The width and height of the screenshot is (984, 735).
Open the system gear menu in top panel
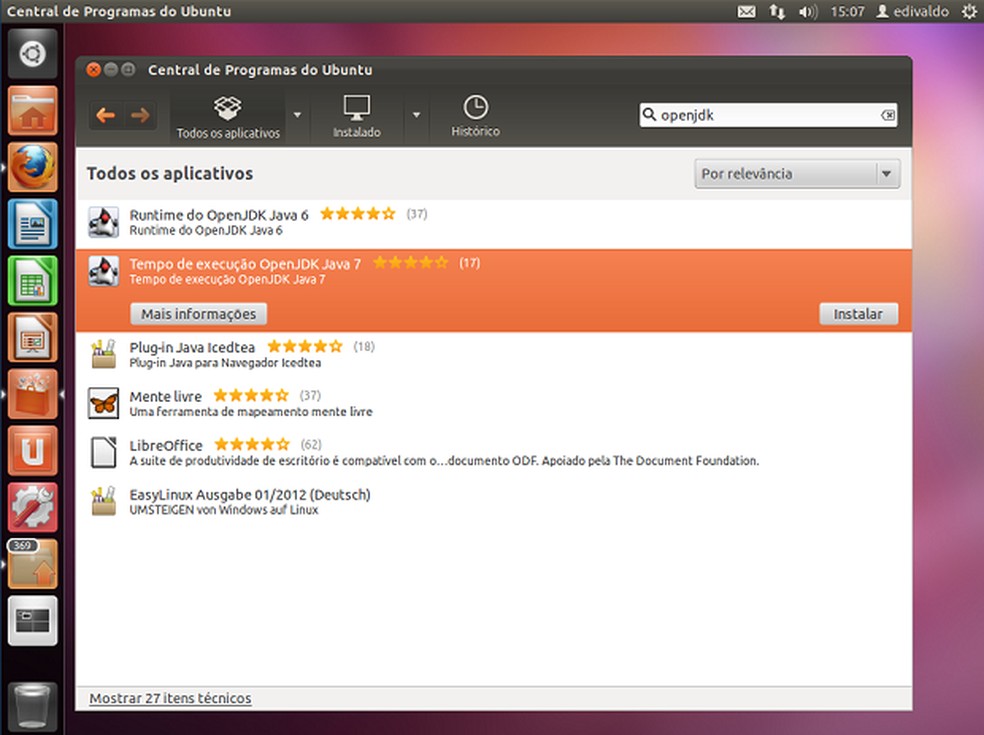coord(969,11)
